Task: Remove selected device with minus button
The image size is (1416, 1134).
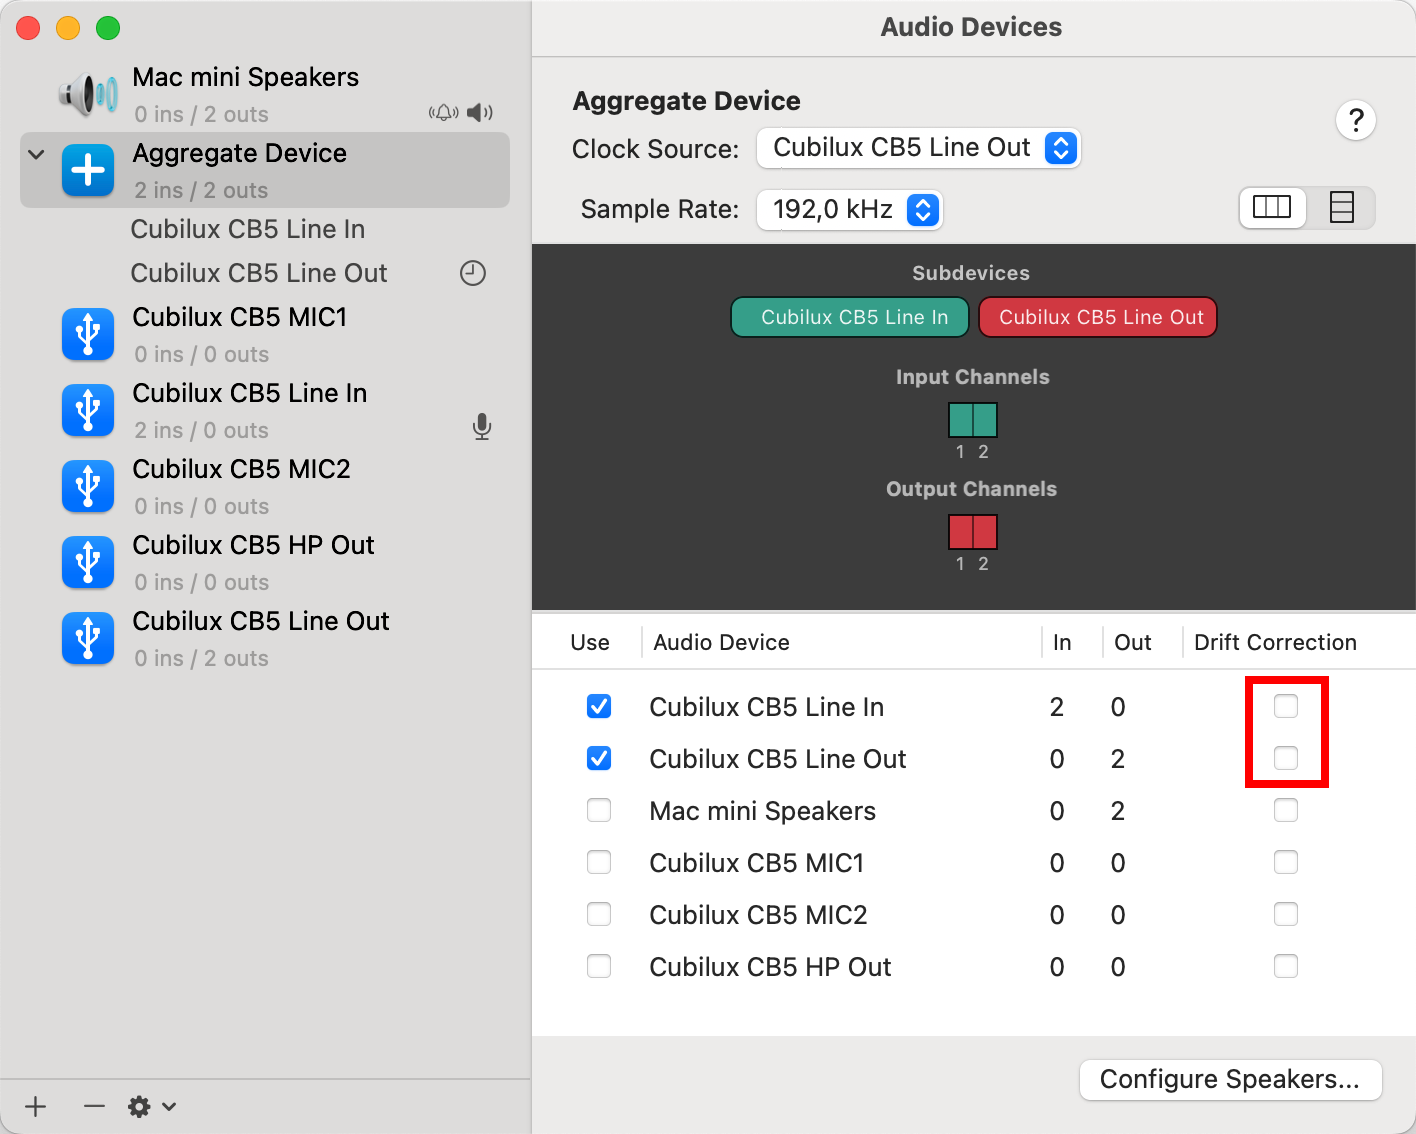Action: [94, 1106]
